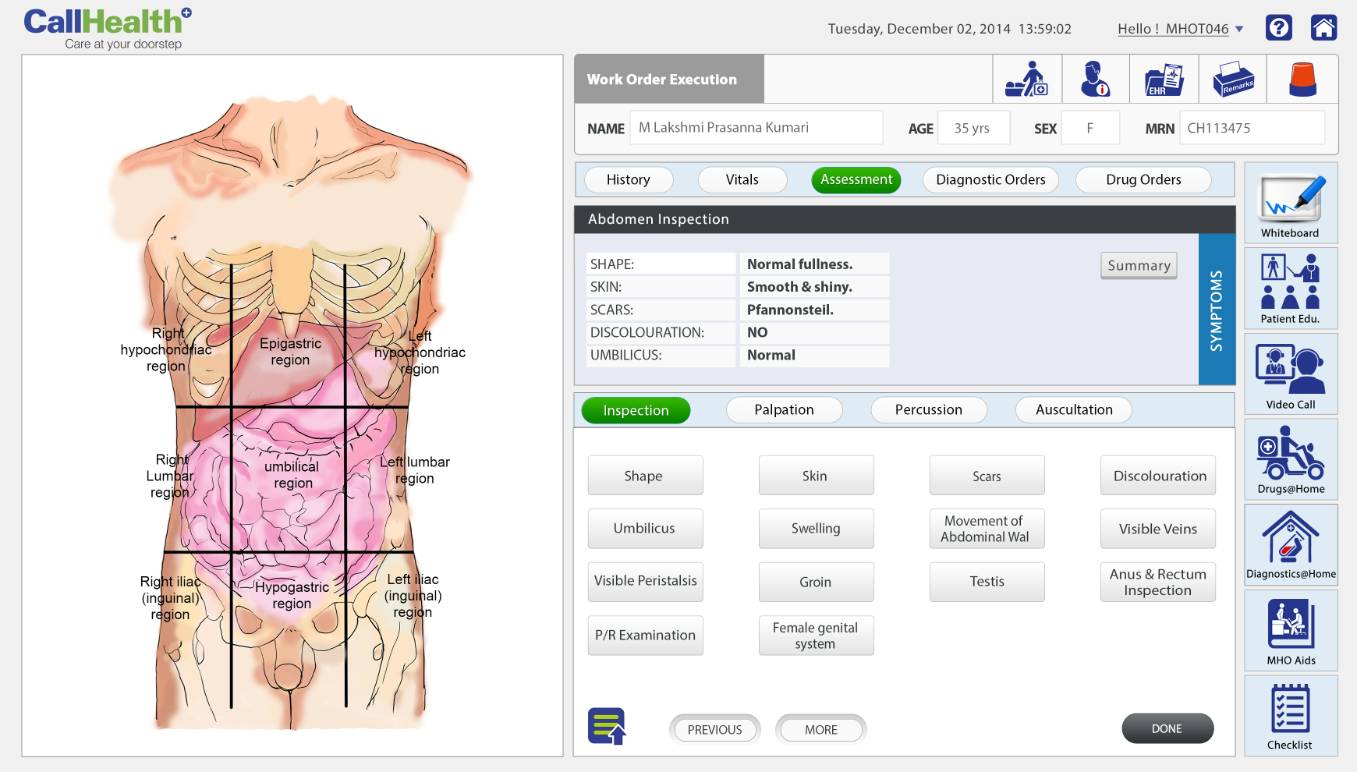Click the CallHealth logo
Viewport: 1357px width, 772px height.
(108, 28)
